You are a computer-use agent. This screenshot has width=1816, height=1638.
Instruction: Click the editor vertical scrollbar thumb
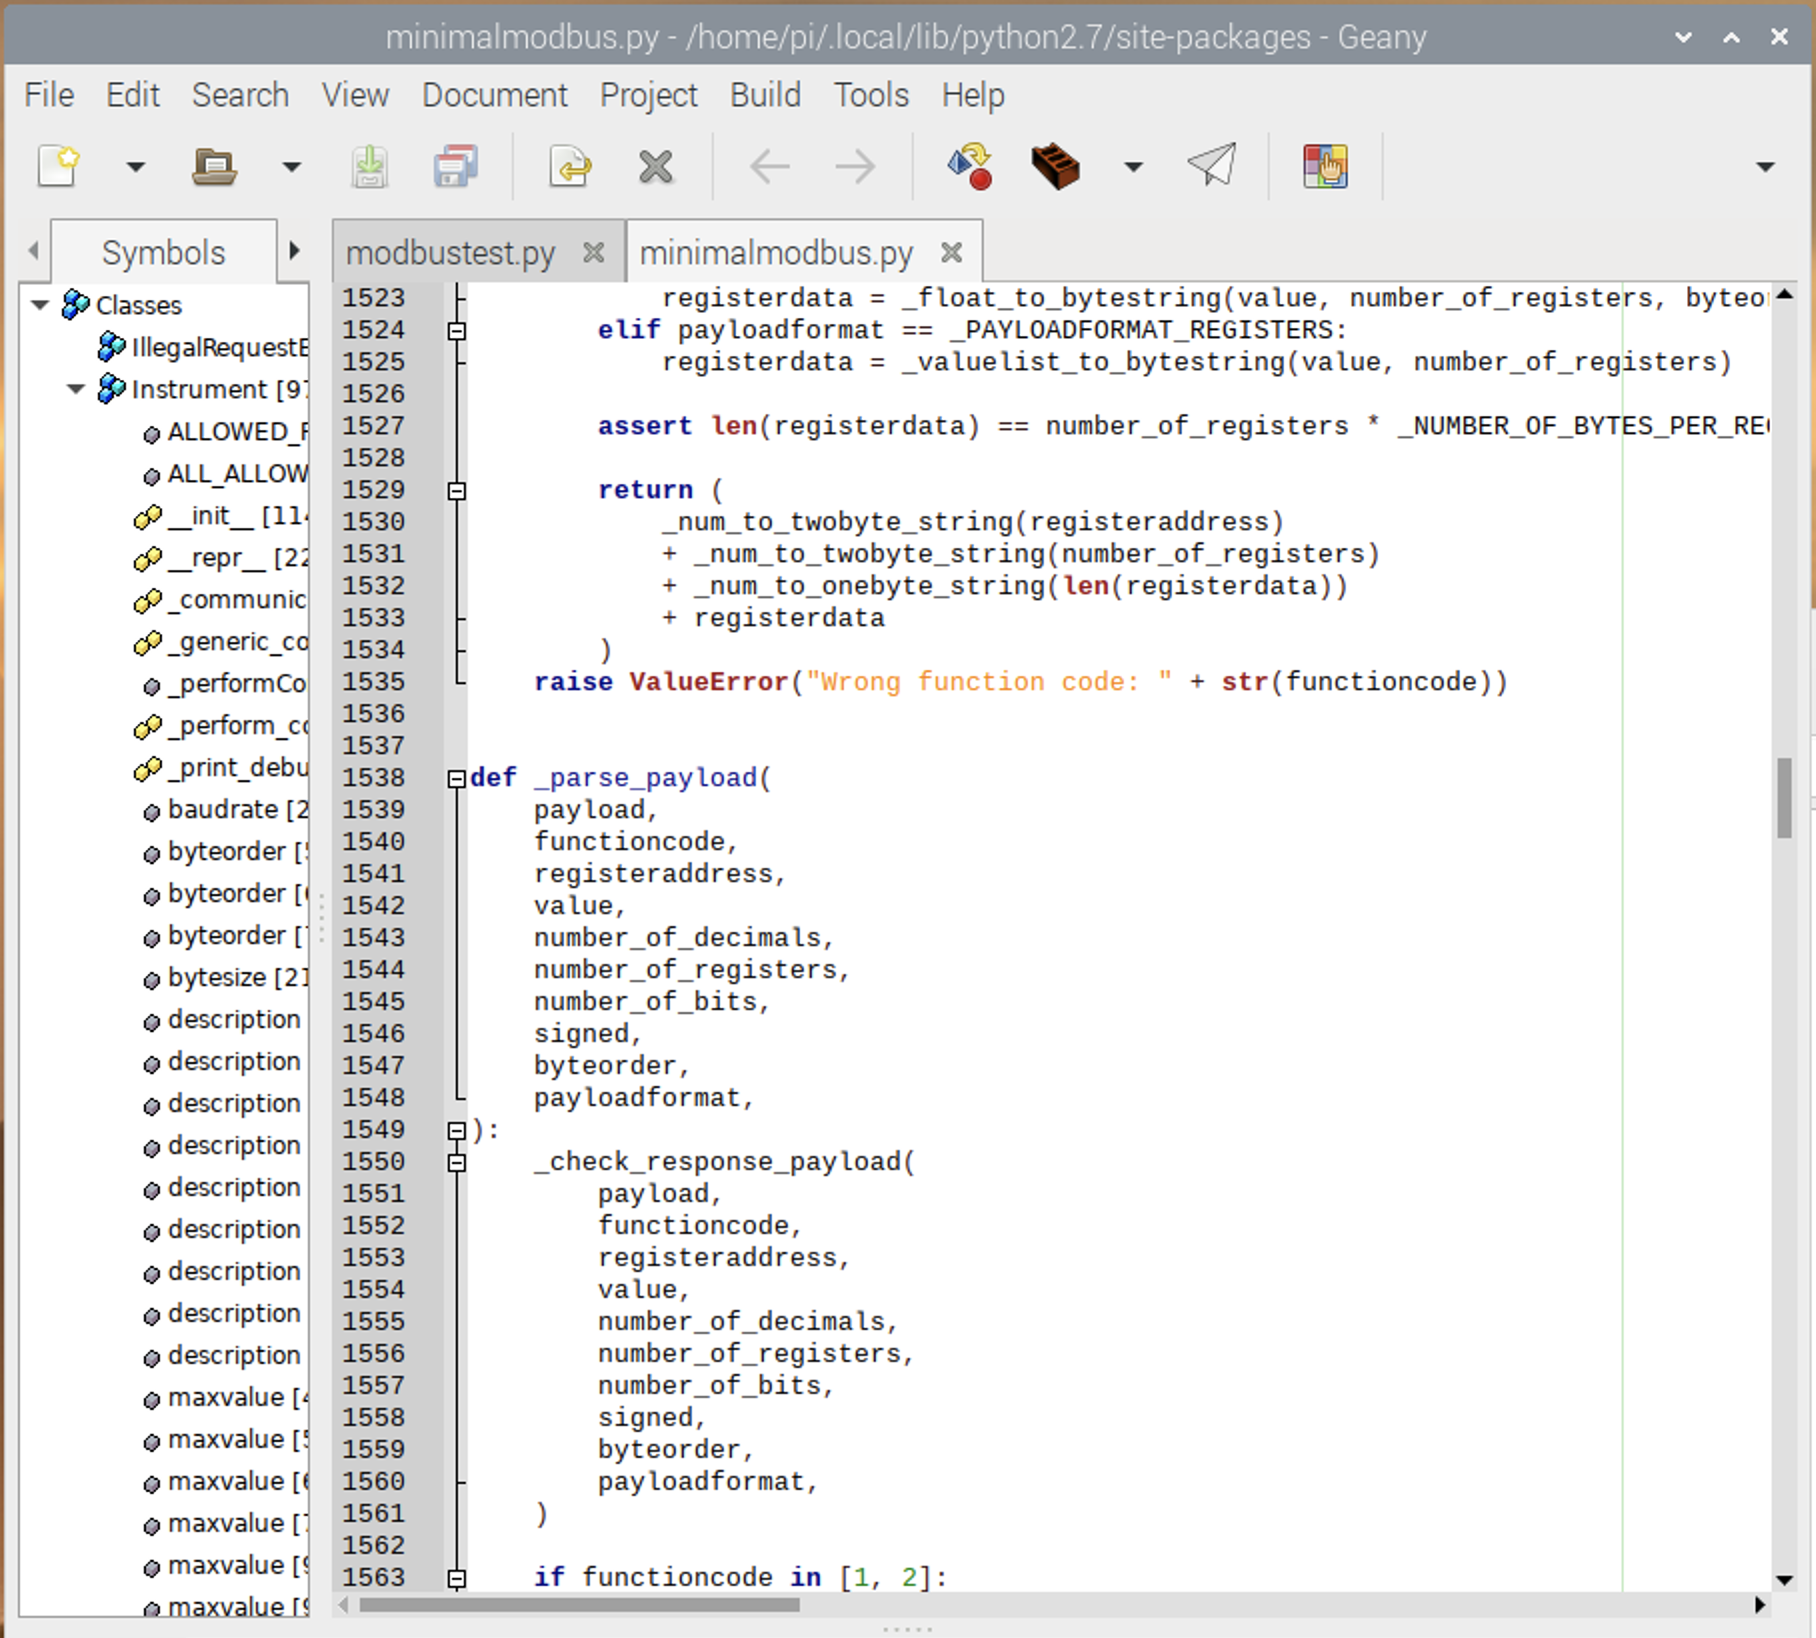1784,797
